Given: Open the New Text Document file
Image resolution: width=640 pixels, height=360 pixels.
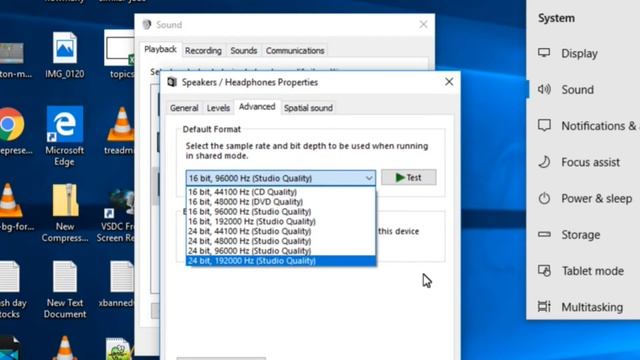Looking at the screenshot, I should pyautogui.click(x=65, y=276).
